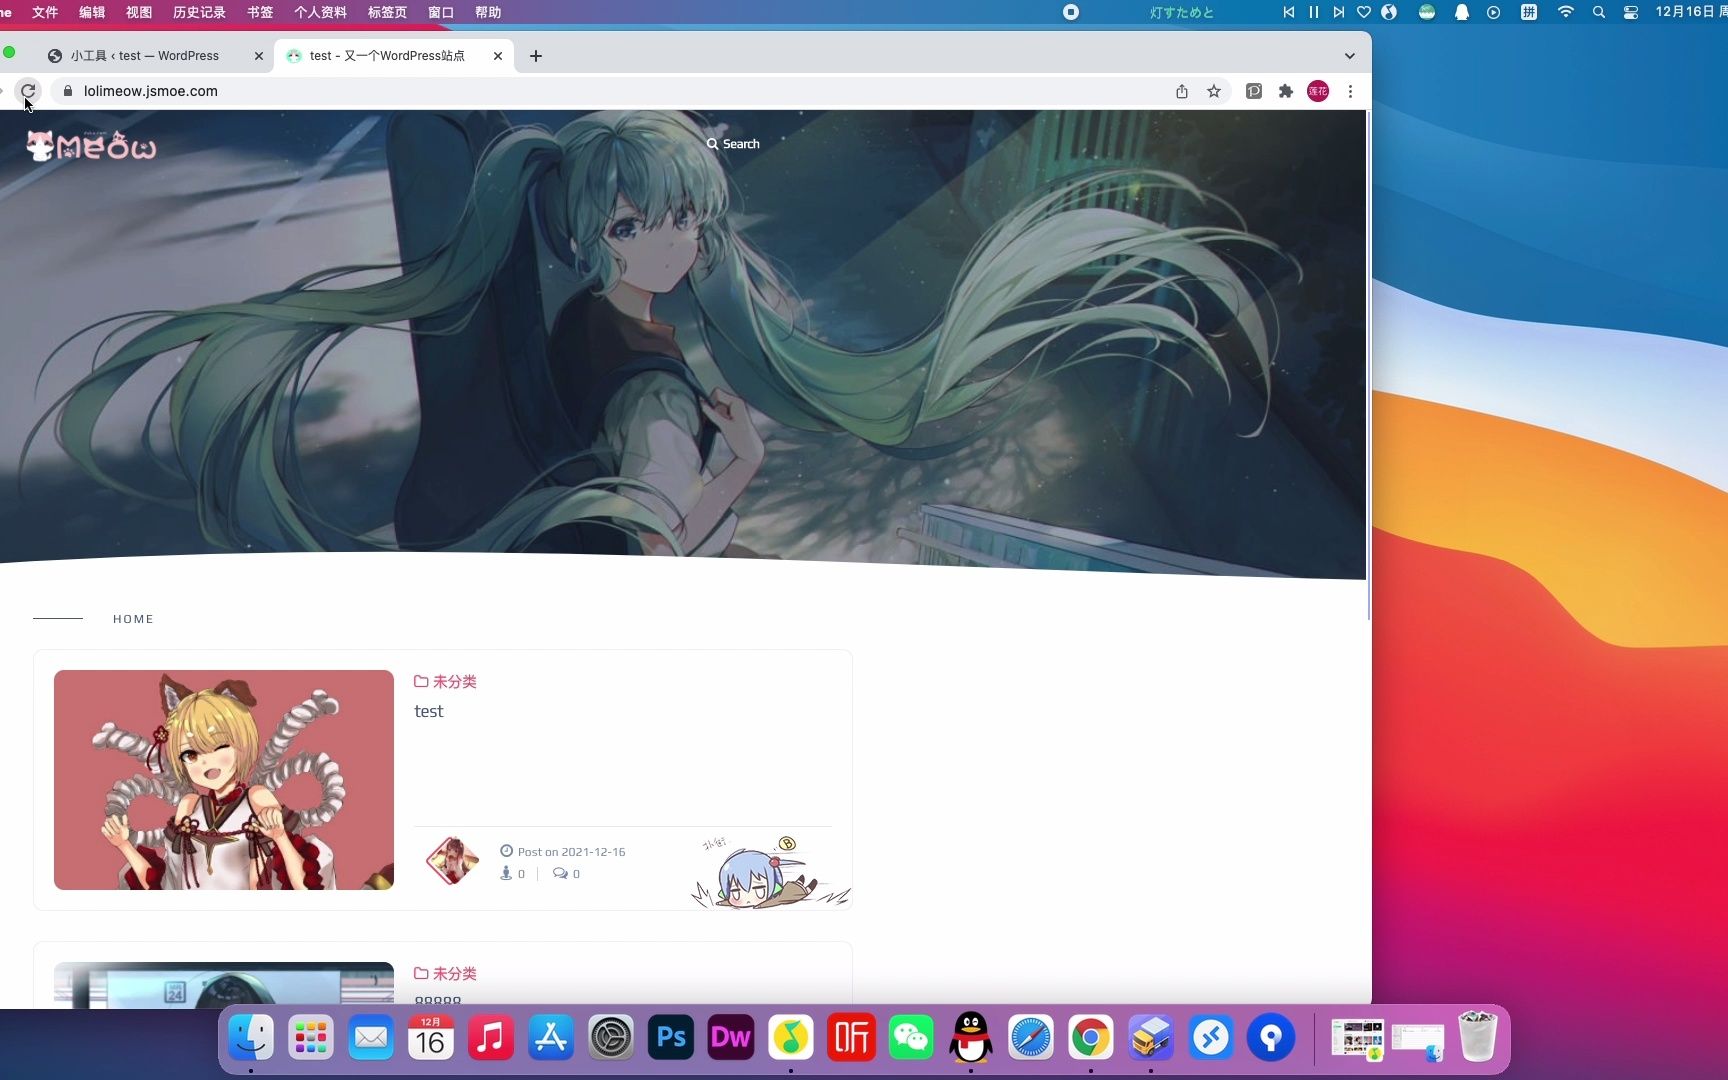Open the fox-girl thumbnail of the test post
Image resolution: width=1728 pixels, height=1080 pixels.
point(224,780)
